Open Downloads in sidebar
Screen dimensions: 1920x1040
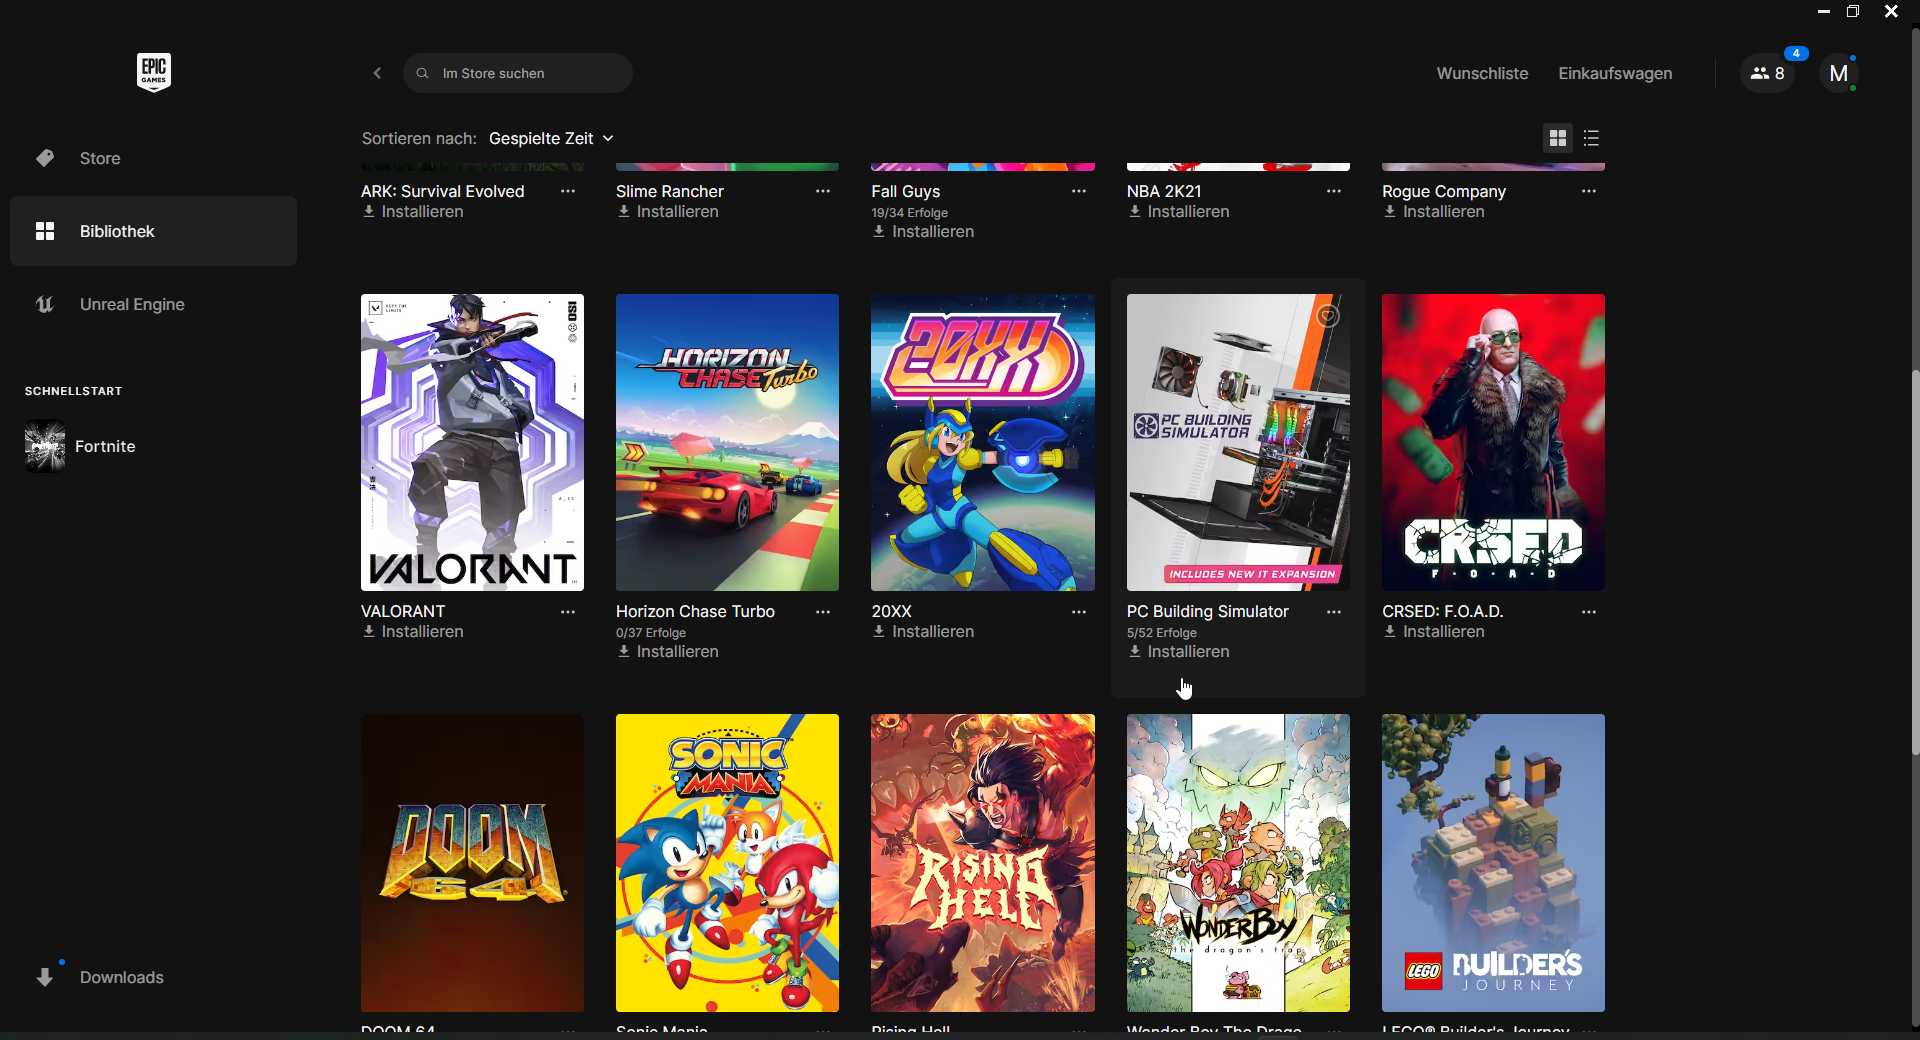tap(121, 977)
